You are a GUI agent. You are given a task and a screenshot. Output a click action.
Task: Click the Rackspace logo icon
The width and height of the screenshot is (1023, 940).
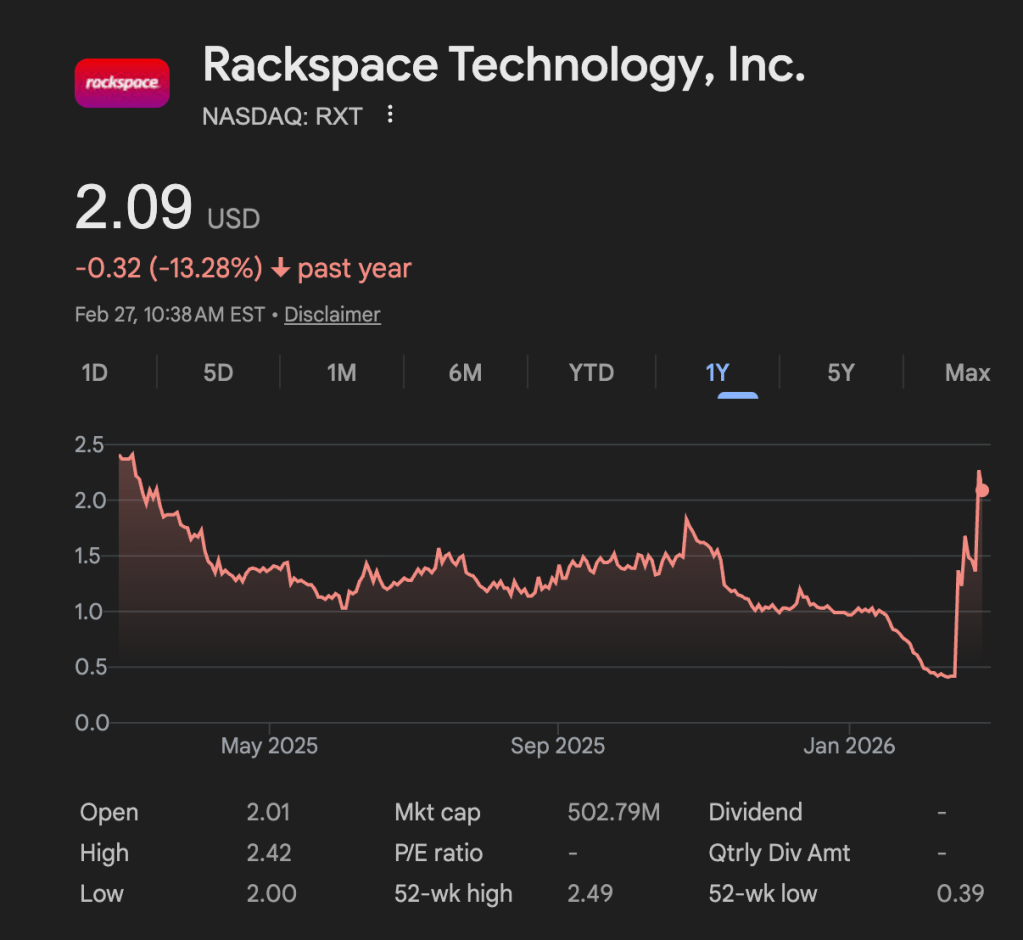click(x=122, y=83)
